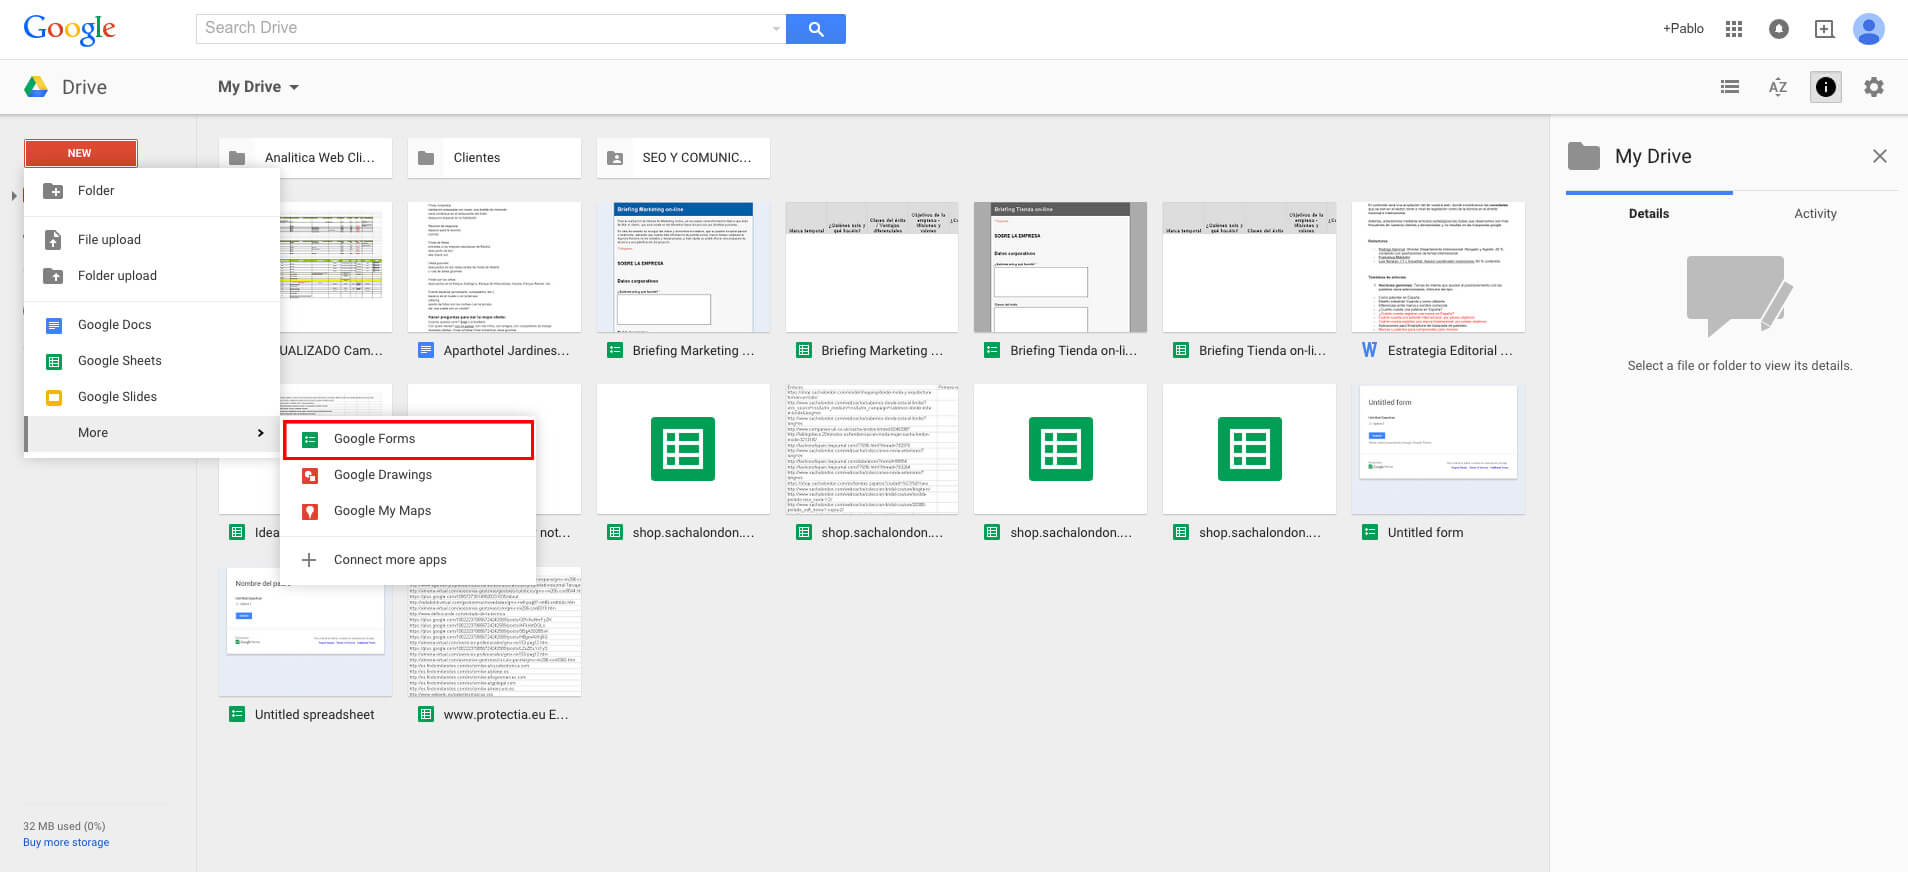Open search options dropdown arrow
This screenshot has height=872, width=1908.
(776, 29)
